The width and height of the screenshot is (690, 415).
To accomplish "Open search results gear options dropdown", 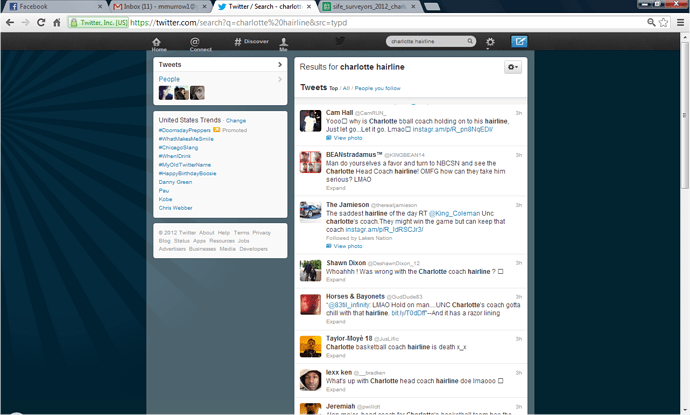I will coord(513,67).
